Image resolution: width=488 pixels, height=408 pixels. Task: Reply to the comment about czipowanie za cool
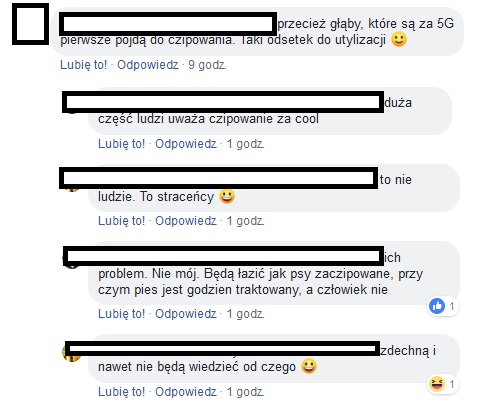tap(186, 144)
